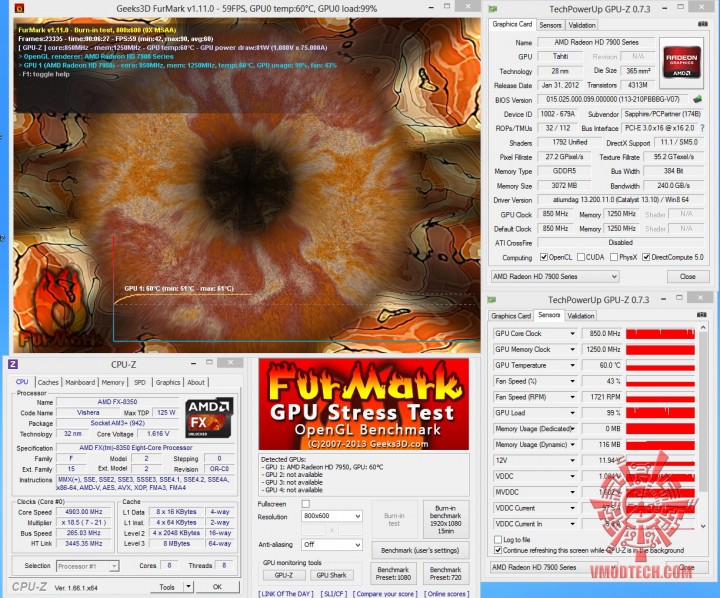
Task: Click the CPU-Z OK button
Action: point(217,587)
